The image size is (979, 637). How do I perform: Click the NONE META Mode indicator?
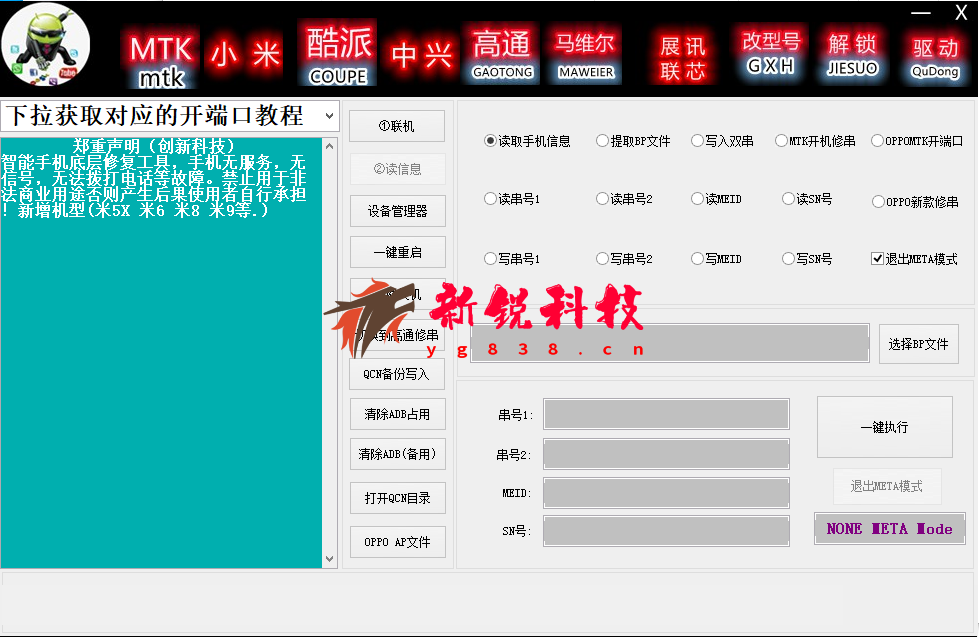coord(890,529)
